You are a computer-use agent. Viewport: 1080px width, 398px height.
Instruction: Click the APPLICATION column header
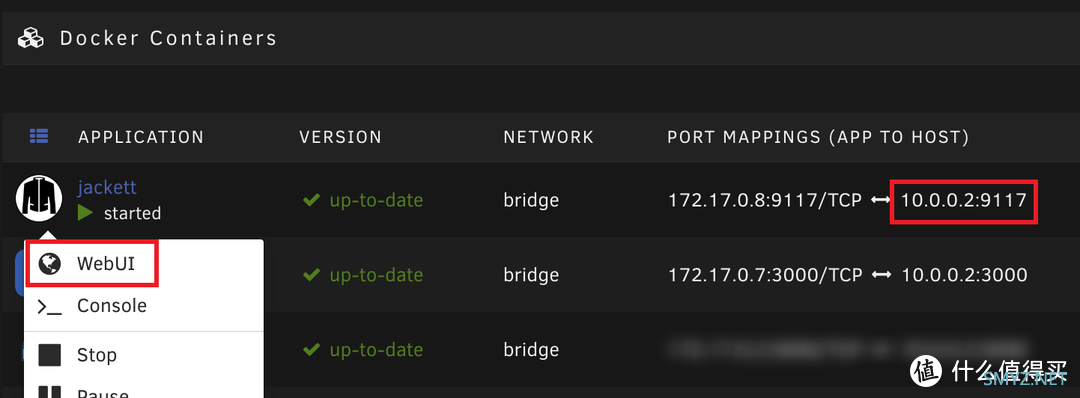141,137
